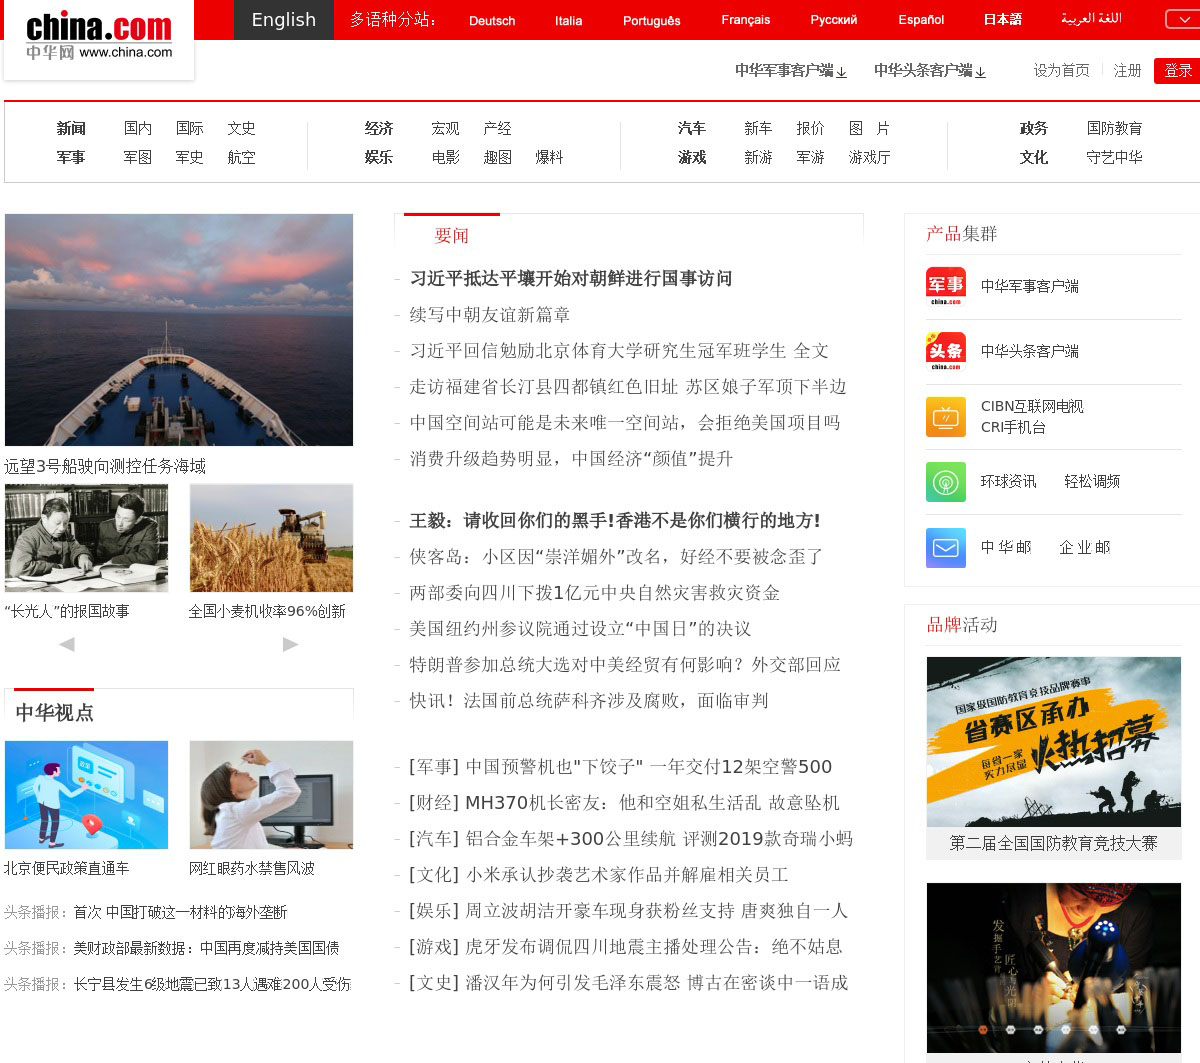The image size is (1200, 1063).
Task: Click the orange CIBN TV icon
Action: click(x=945, y=417)
